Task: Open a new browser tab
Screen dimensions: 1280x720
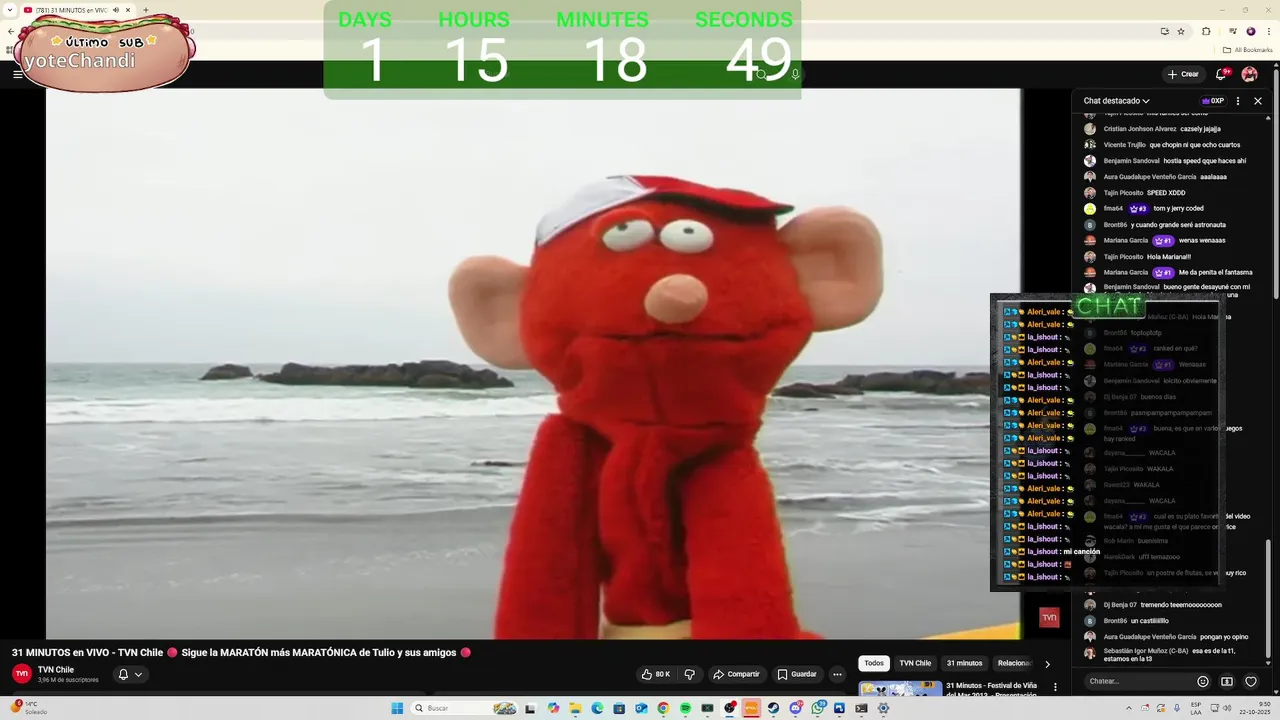Action: tap(146, 10)
